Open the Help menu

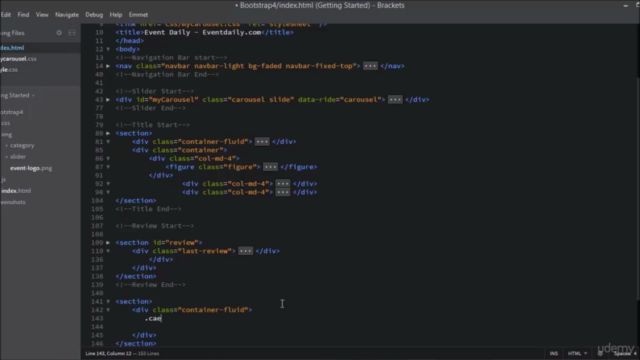[x=116, y=15]
